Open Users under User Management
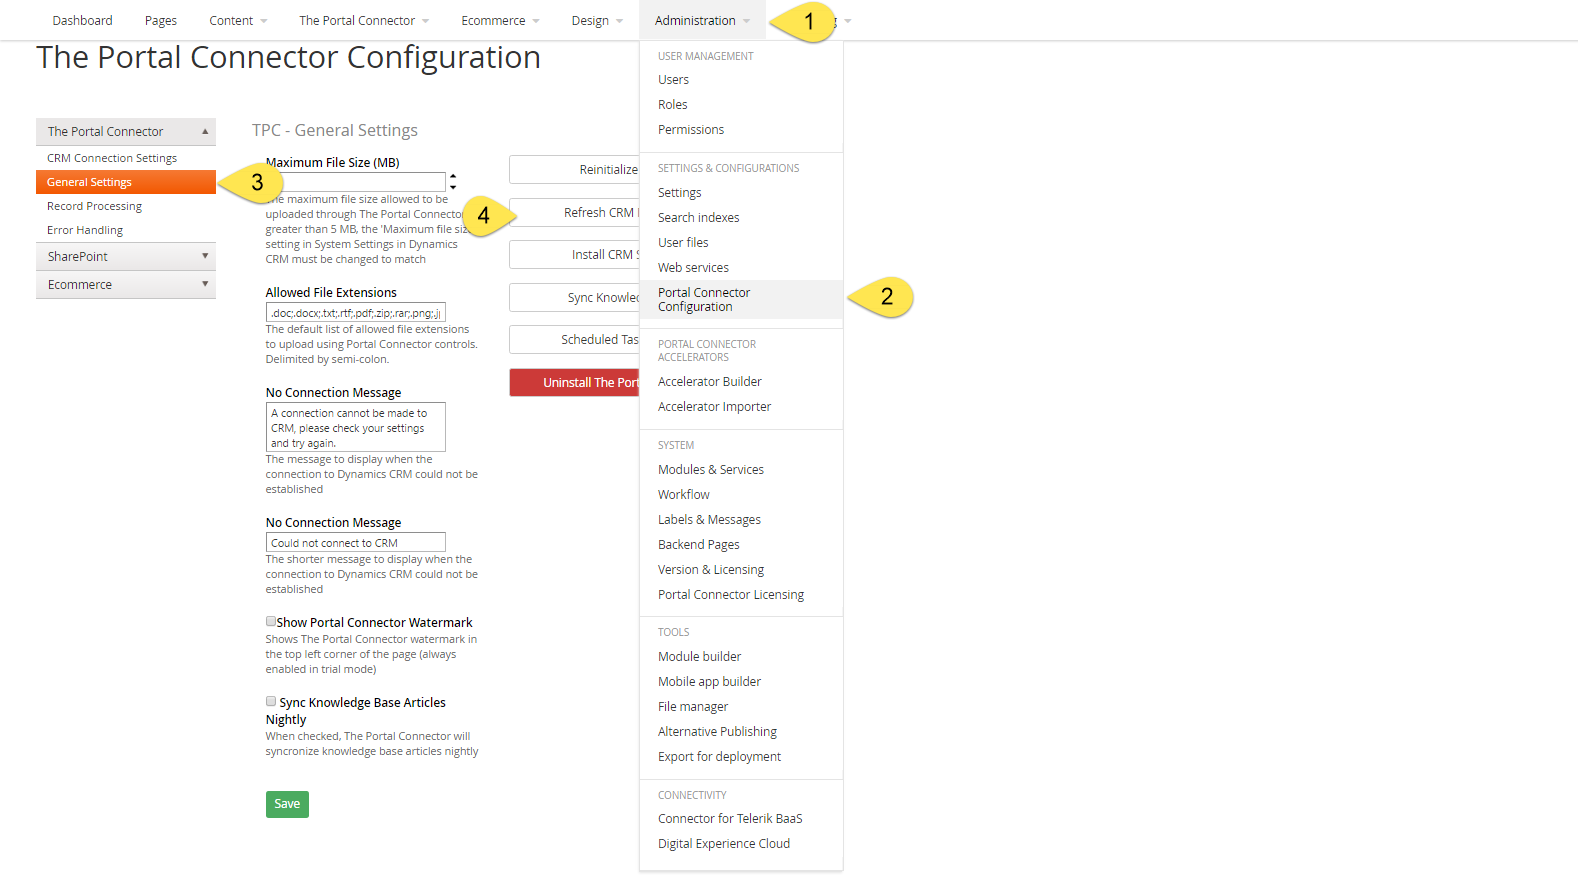 point(673,80)
